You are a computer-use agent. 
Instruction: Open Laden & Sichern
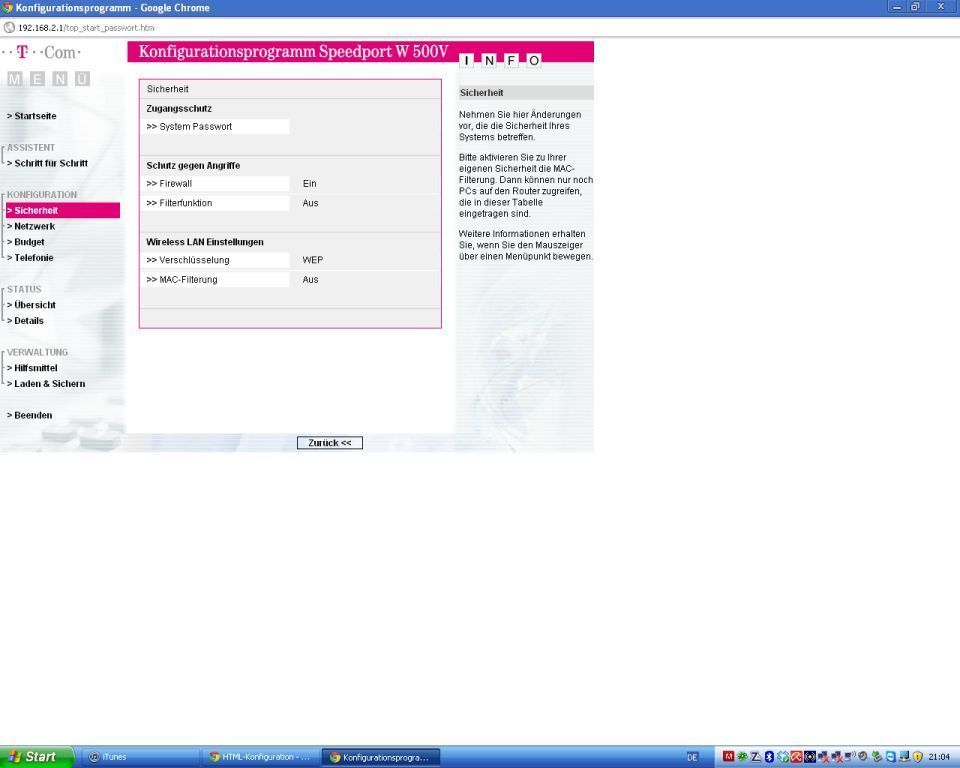click(46, 384)
